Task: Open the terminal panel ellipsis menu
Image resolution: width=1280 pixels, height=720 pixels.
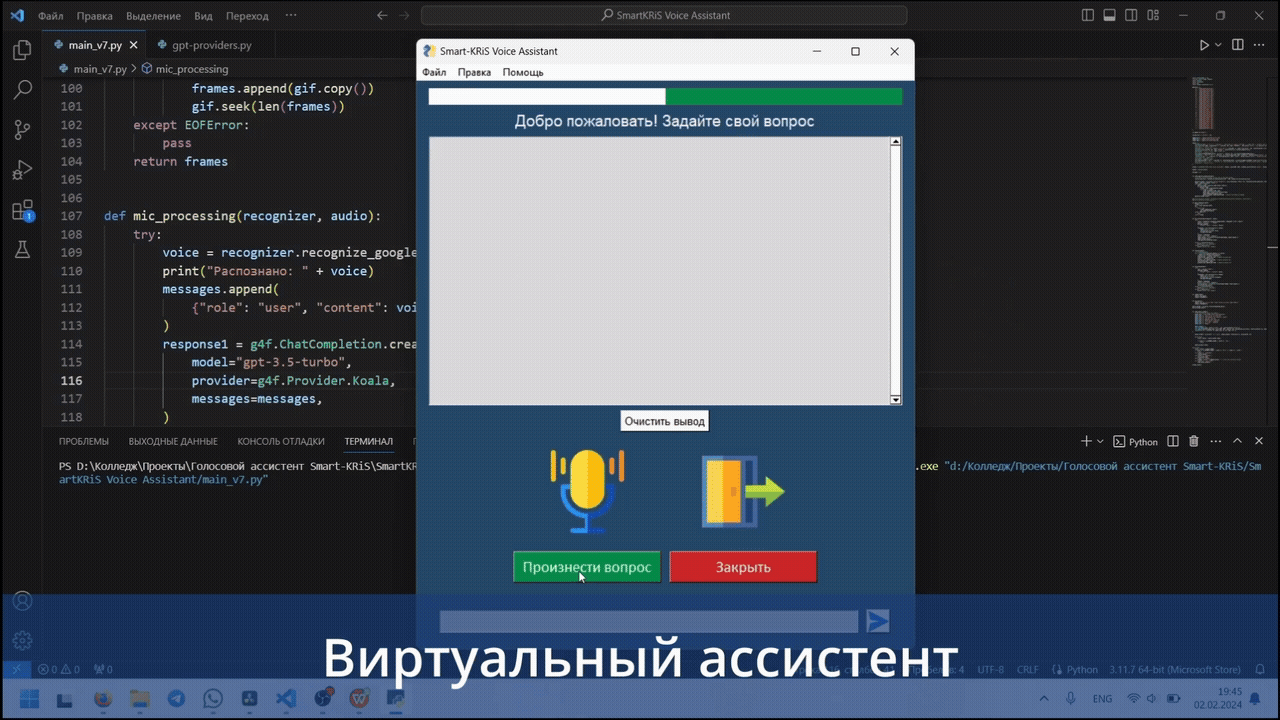Action: (x=1215, y=441)
